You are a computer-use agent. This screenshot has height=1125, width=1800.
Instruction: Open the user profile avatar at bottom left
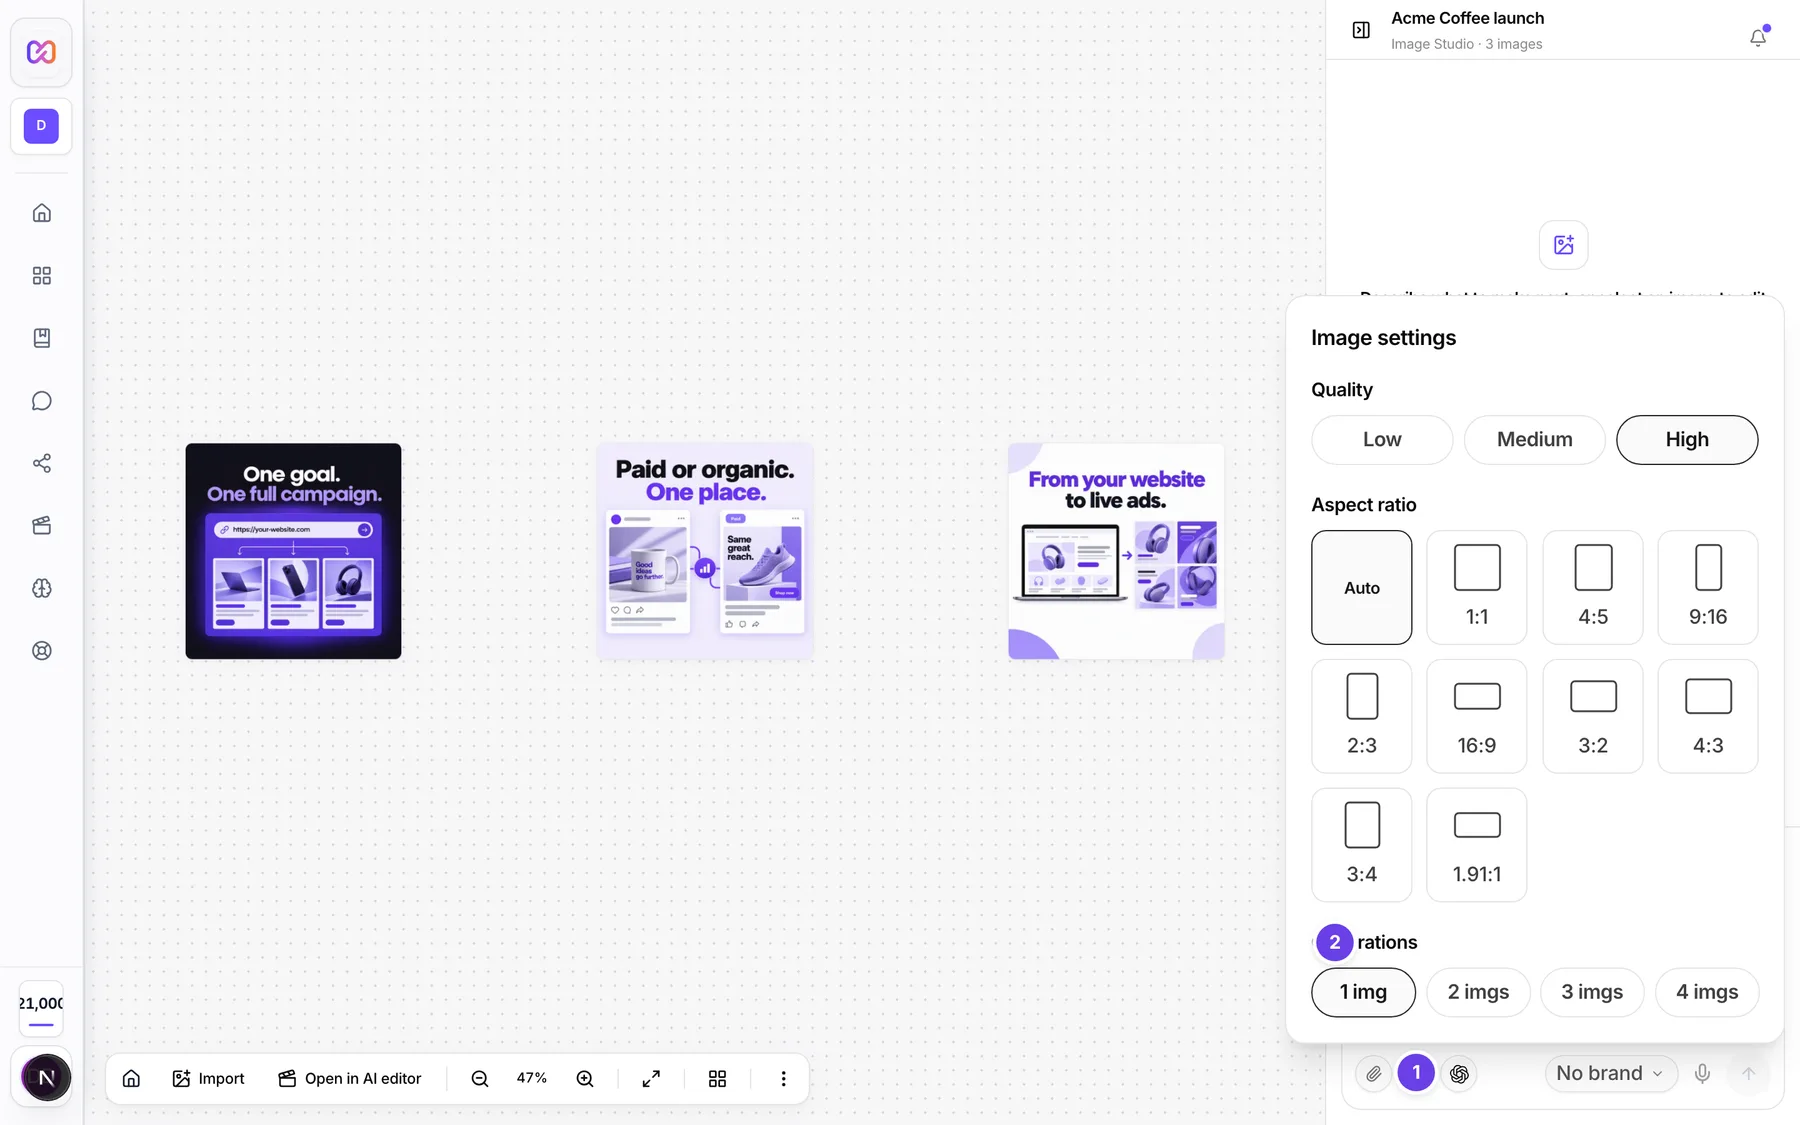click(46, 1077)
